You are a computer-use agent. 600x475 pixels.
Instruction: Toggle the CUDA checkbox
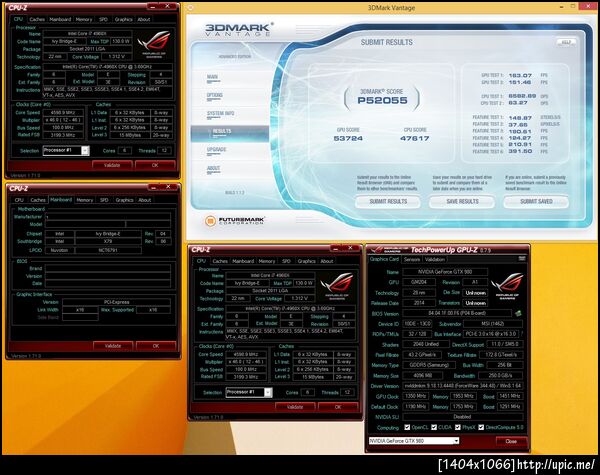click(434, 427)
